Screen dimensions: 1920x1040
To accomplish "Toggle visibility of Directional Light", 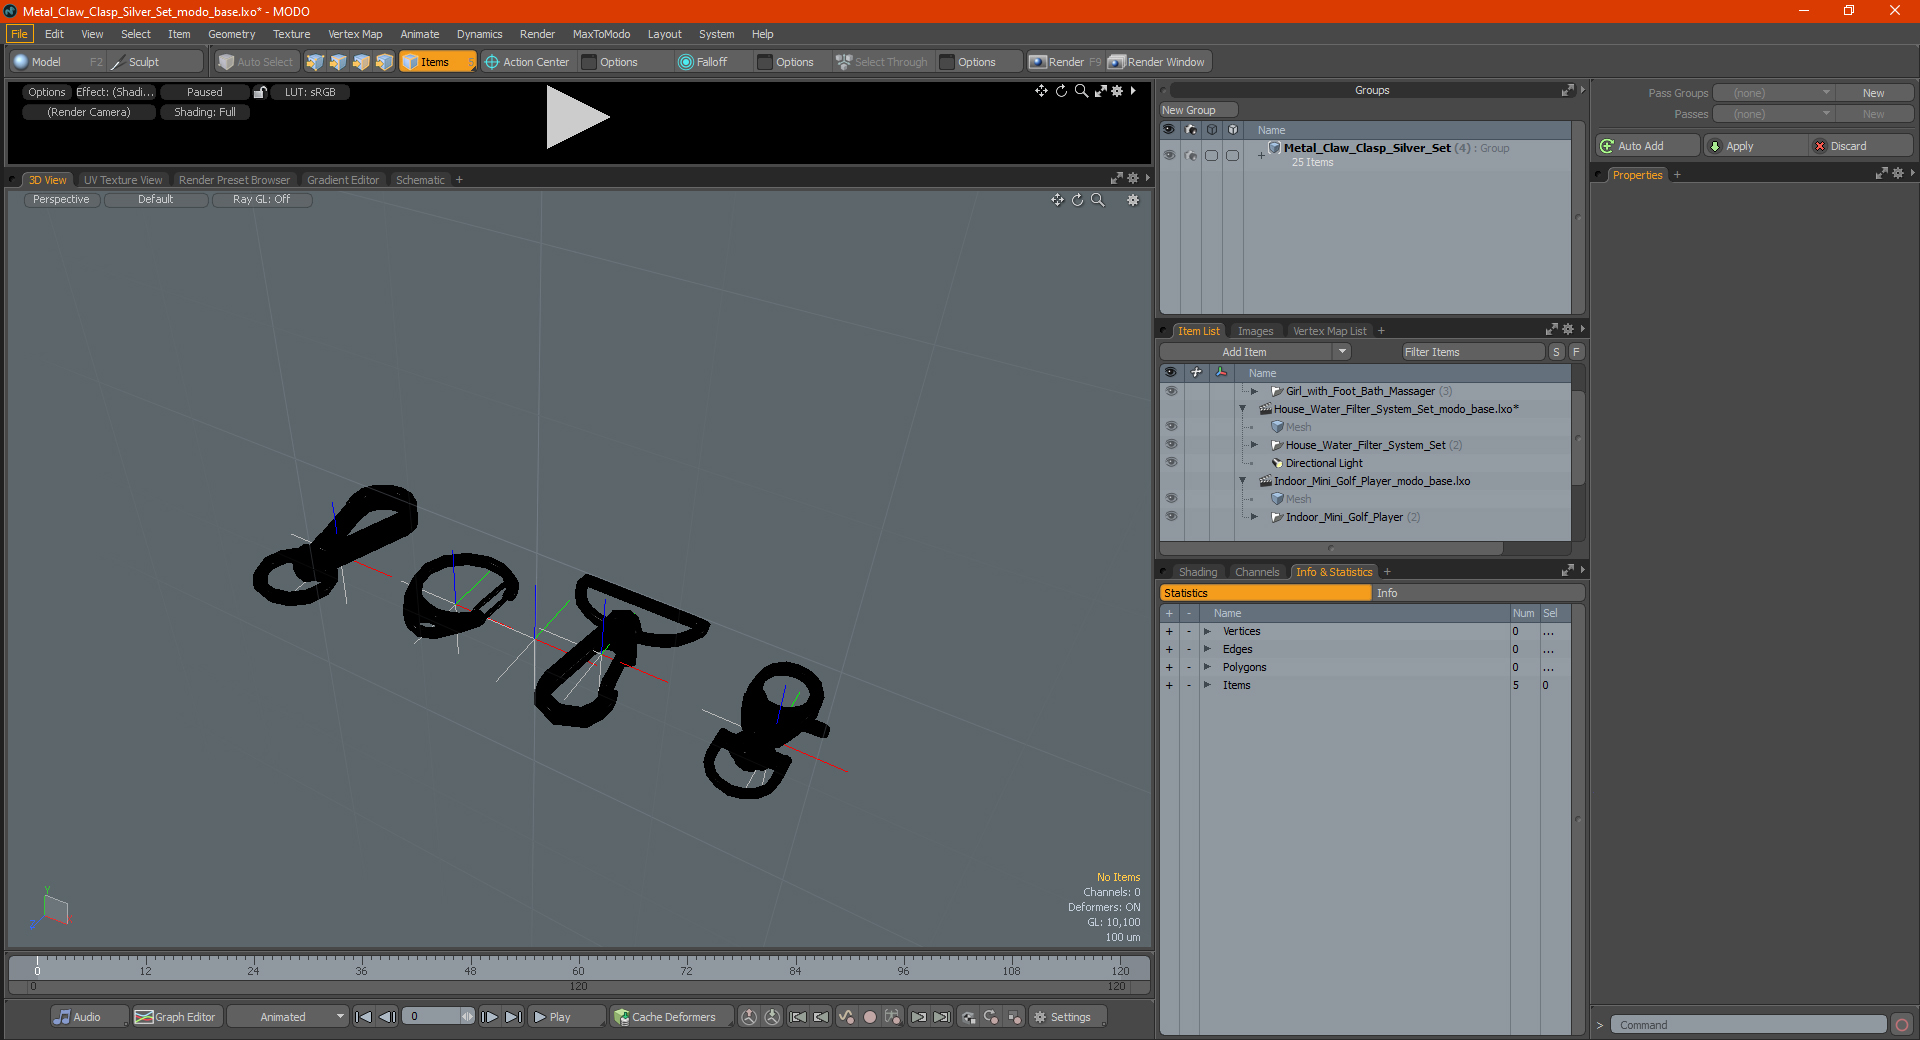I will [x=1171, y=463].
